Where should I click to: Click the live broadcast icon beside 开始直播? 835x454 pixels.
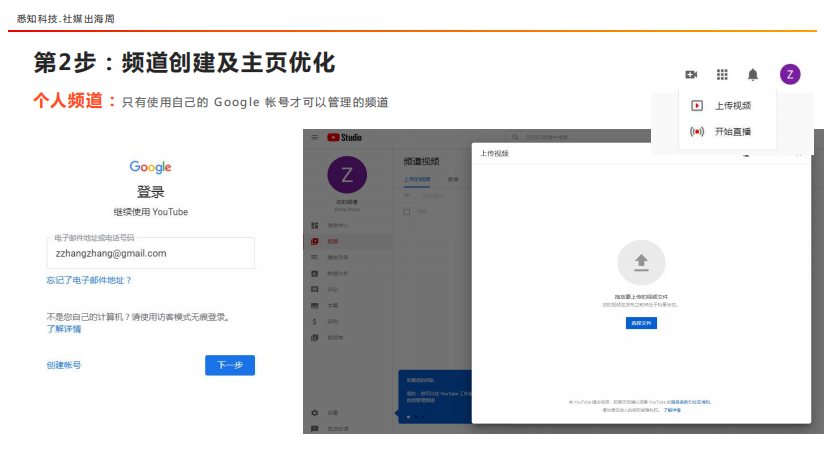pyautogui.click(x=697, y=131)
